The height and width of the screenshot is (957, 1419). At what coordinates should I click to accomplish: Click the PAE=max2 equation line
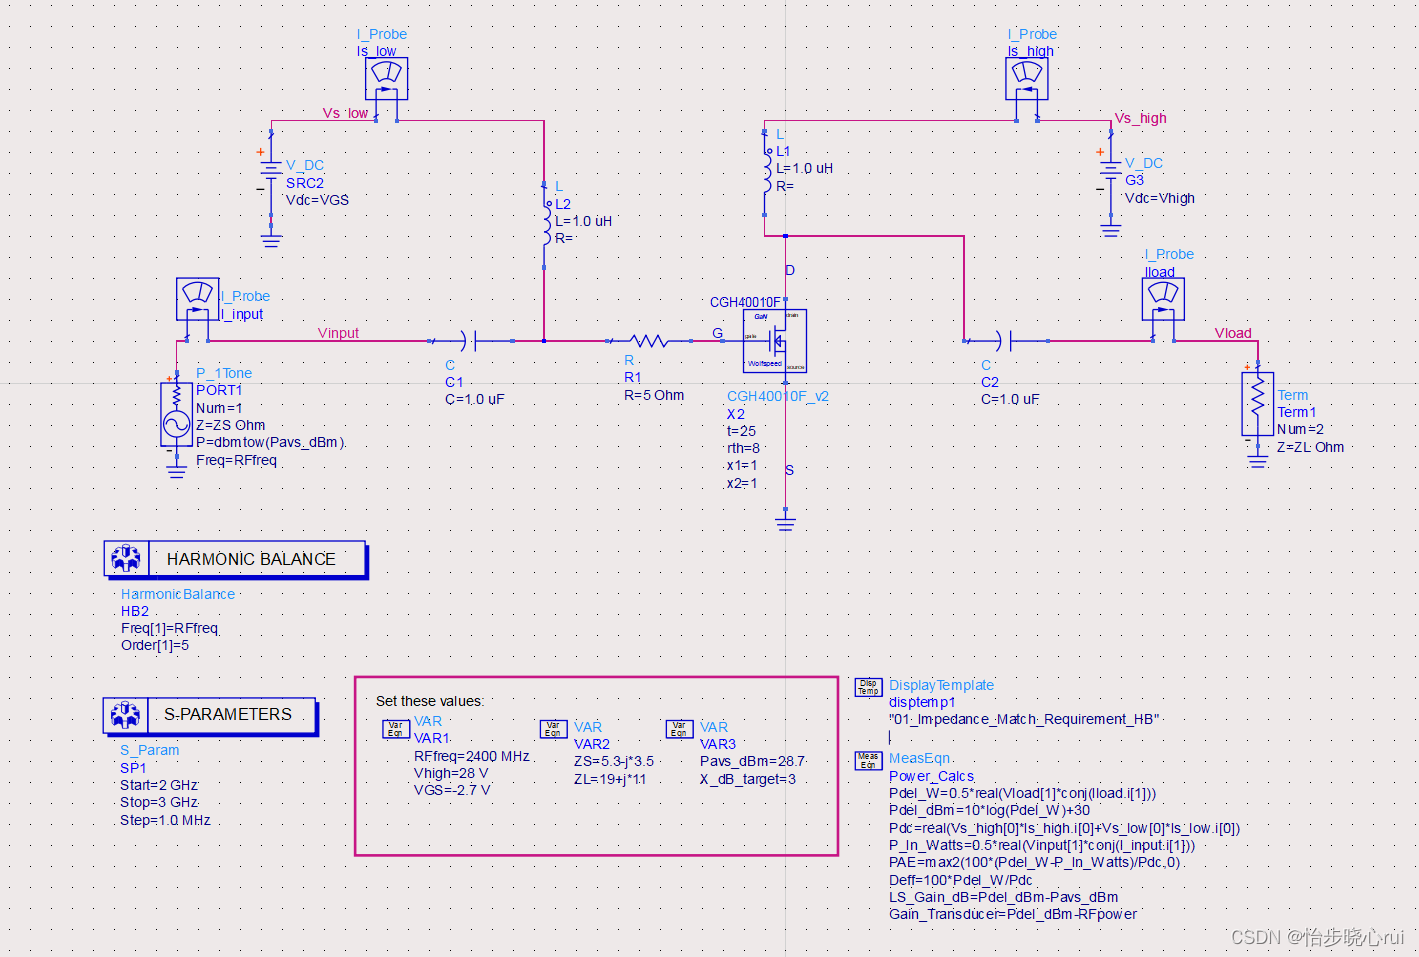click(x=1035, y=862)
